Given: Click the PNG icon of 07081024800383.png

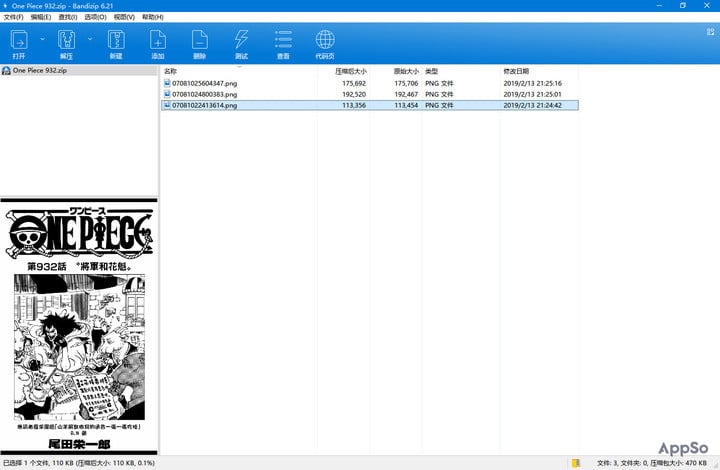Looking at the screenshot, I should [x=167, y=95].
